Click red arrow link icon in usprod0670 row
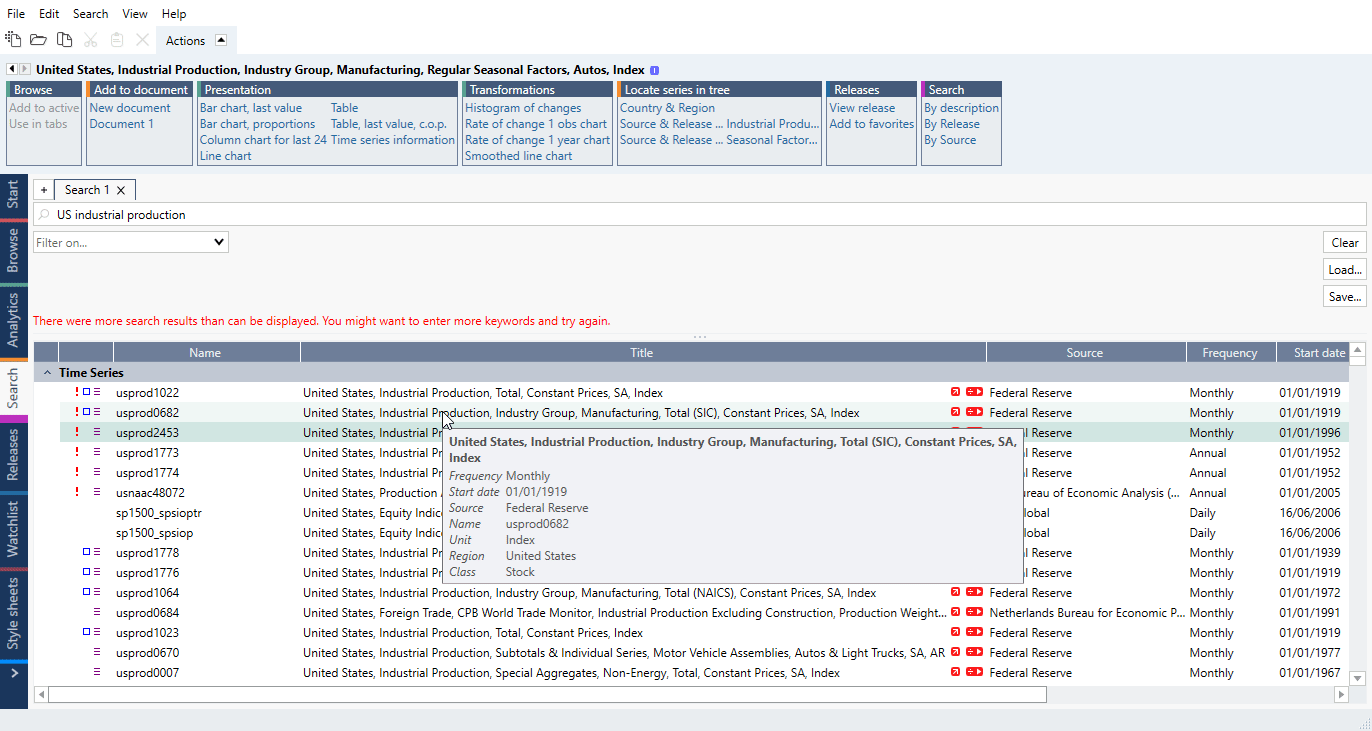Image resolution: width=1372 pixels, height=731 pixels. [x=955, y=652]
